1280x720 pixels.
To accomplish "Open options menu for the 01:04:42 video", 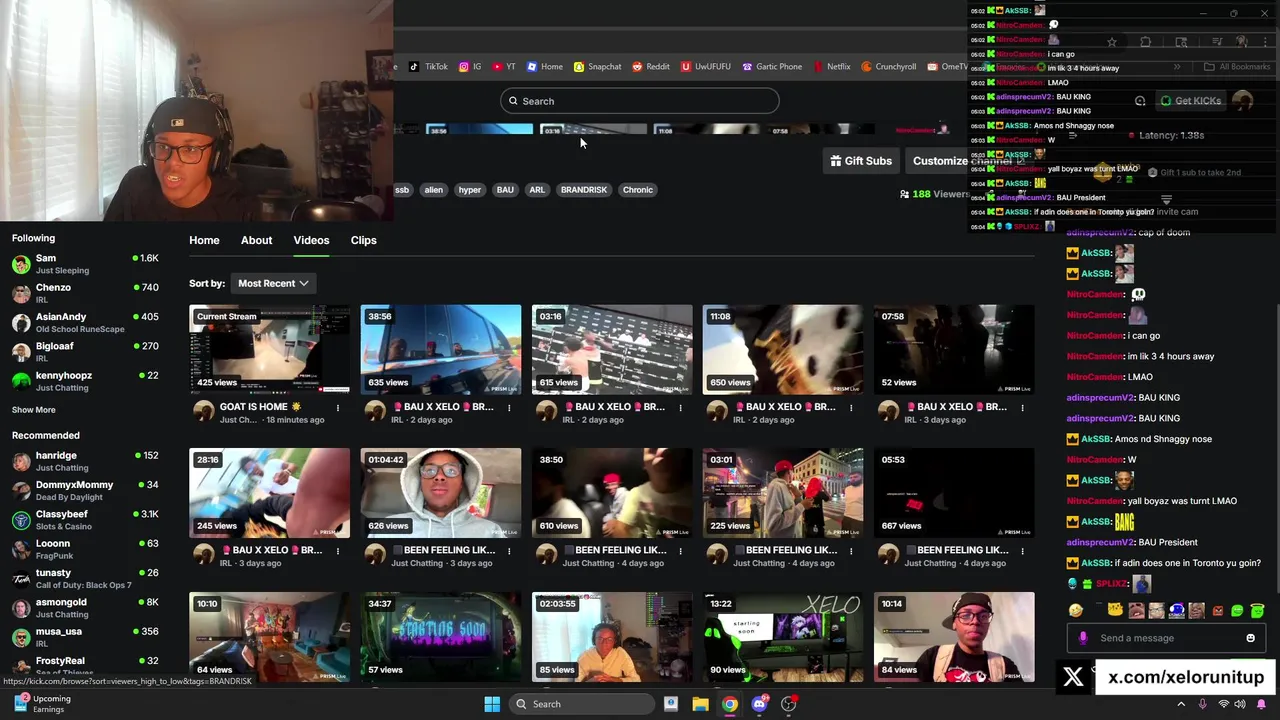I will point(509,551).
